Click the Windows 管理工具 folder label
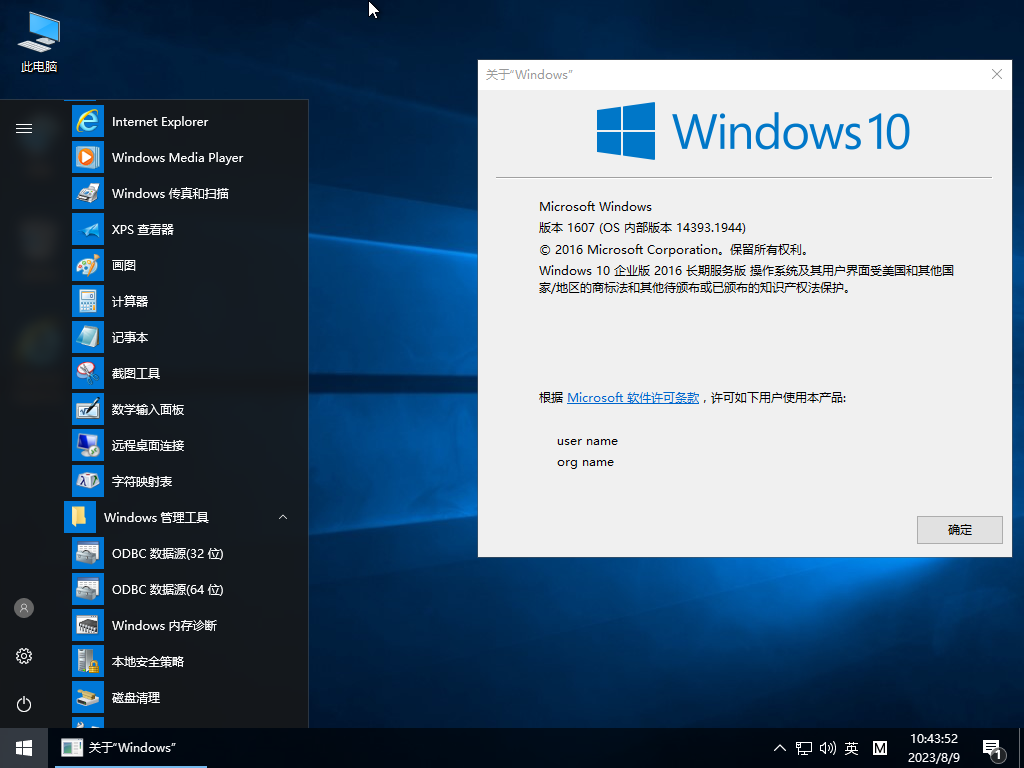The image size is (1024, 768). click(156, 517)
